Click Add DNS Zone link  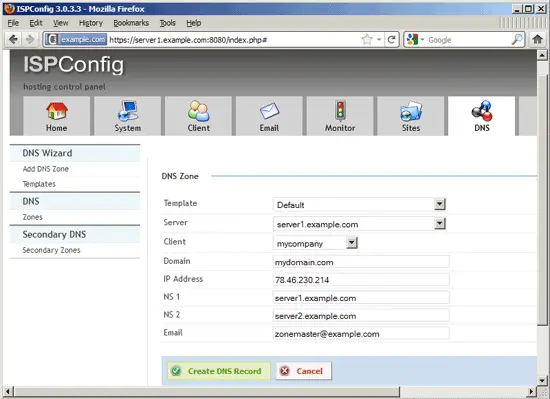(x=46, y=169)
